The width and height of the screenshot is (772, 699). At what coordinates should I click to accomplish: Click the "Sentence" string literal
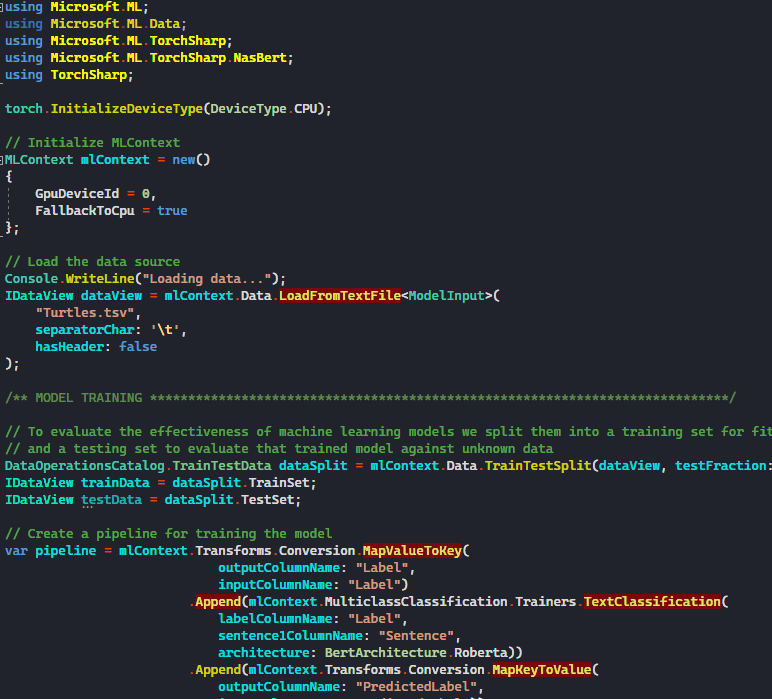tap(416, 636)
